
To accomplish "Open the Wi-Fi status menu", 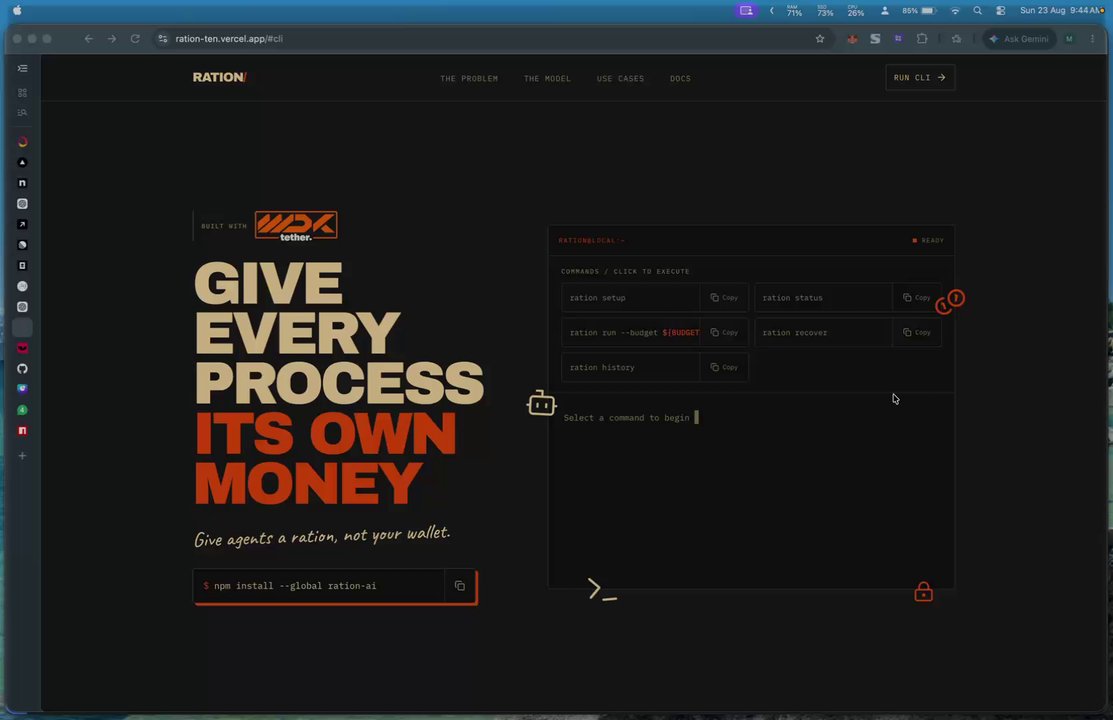I will 955,11.
